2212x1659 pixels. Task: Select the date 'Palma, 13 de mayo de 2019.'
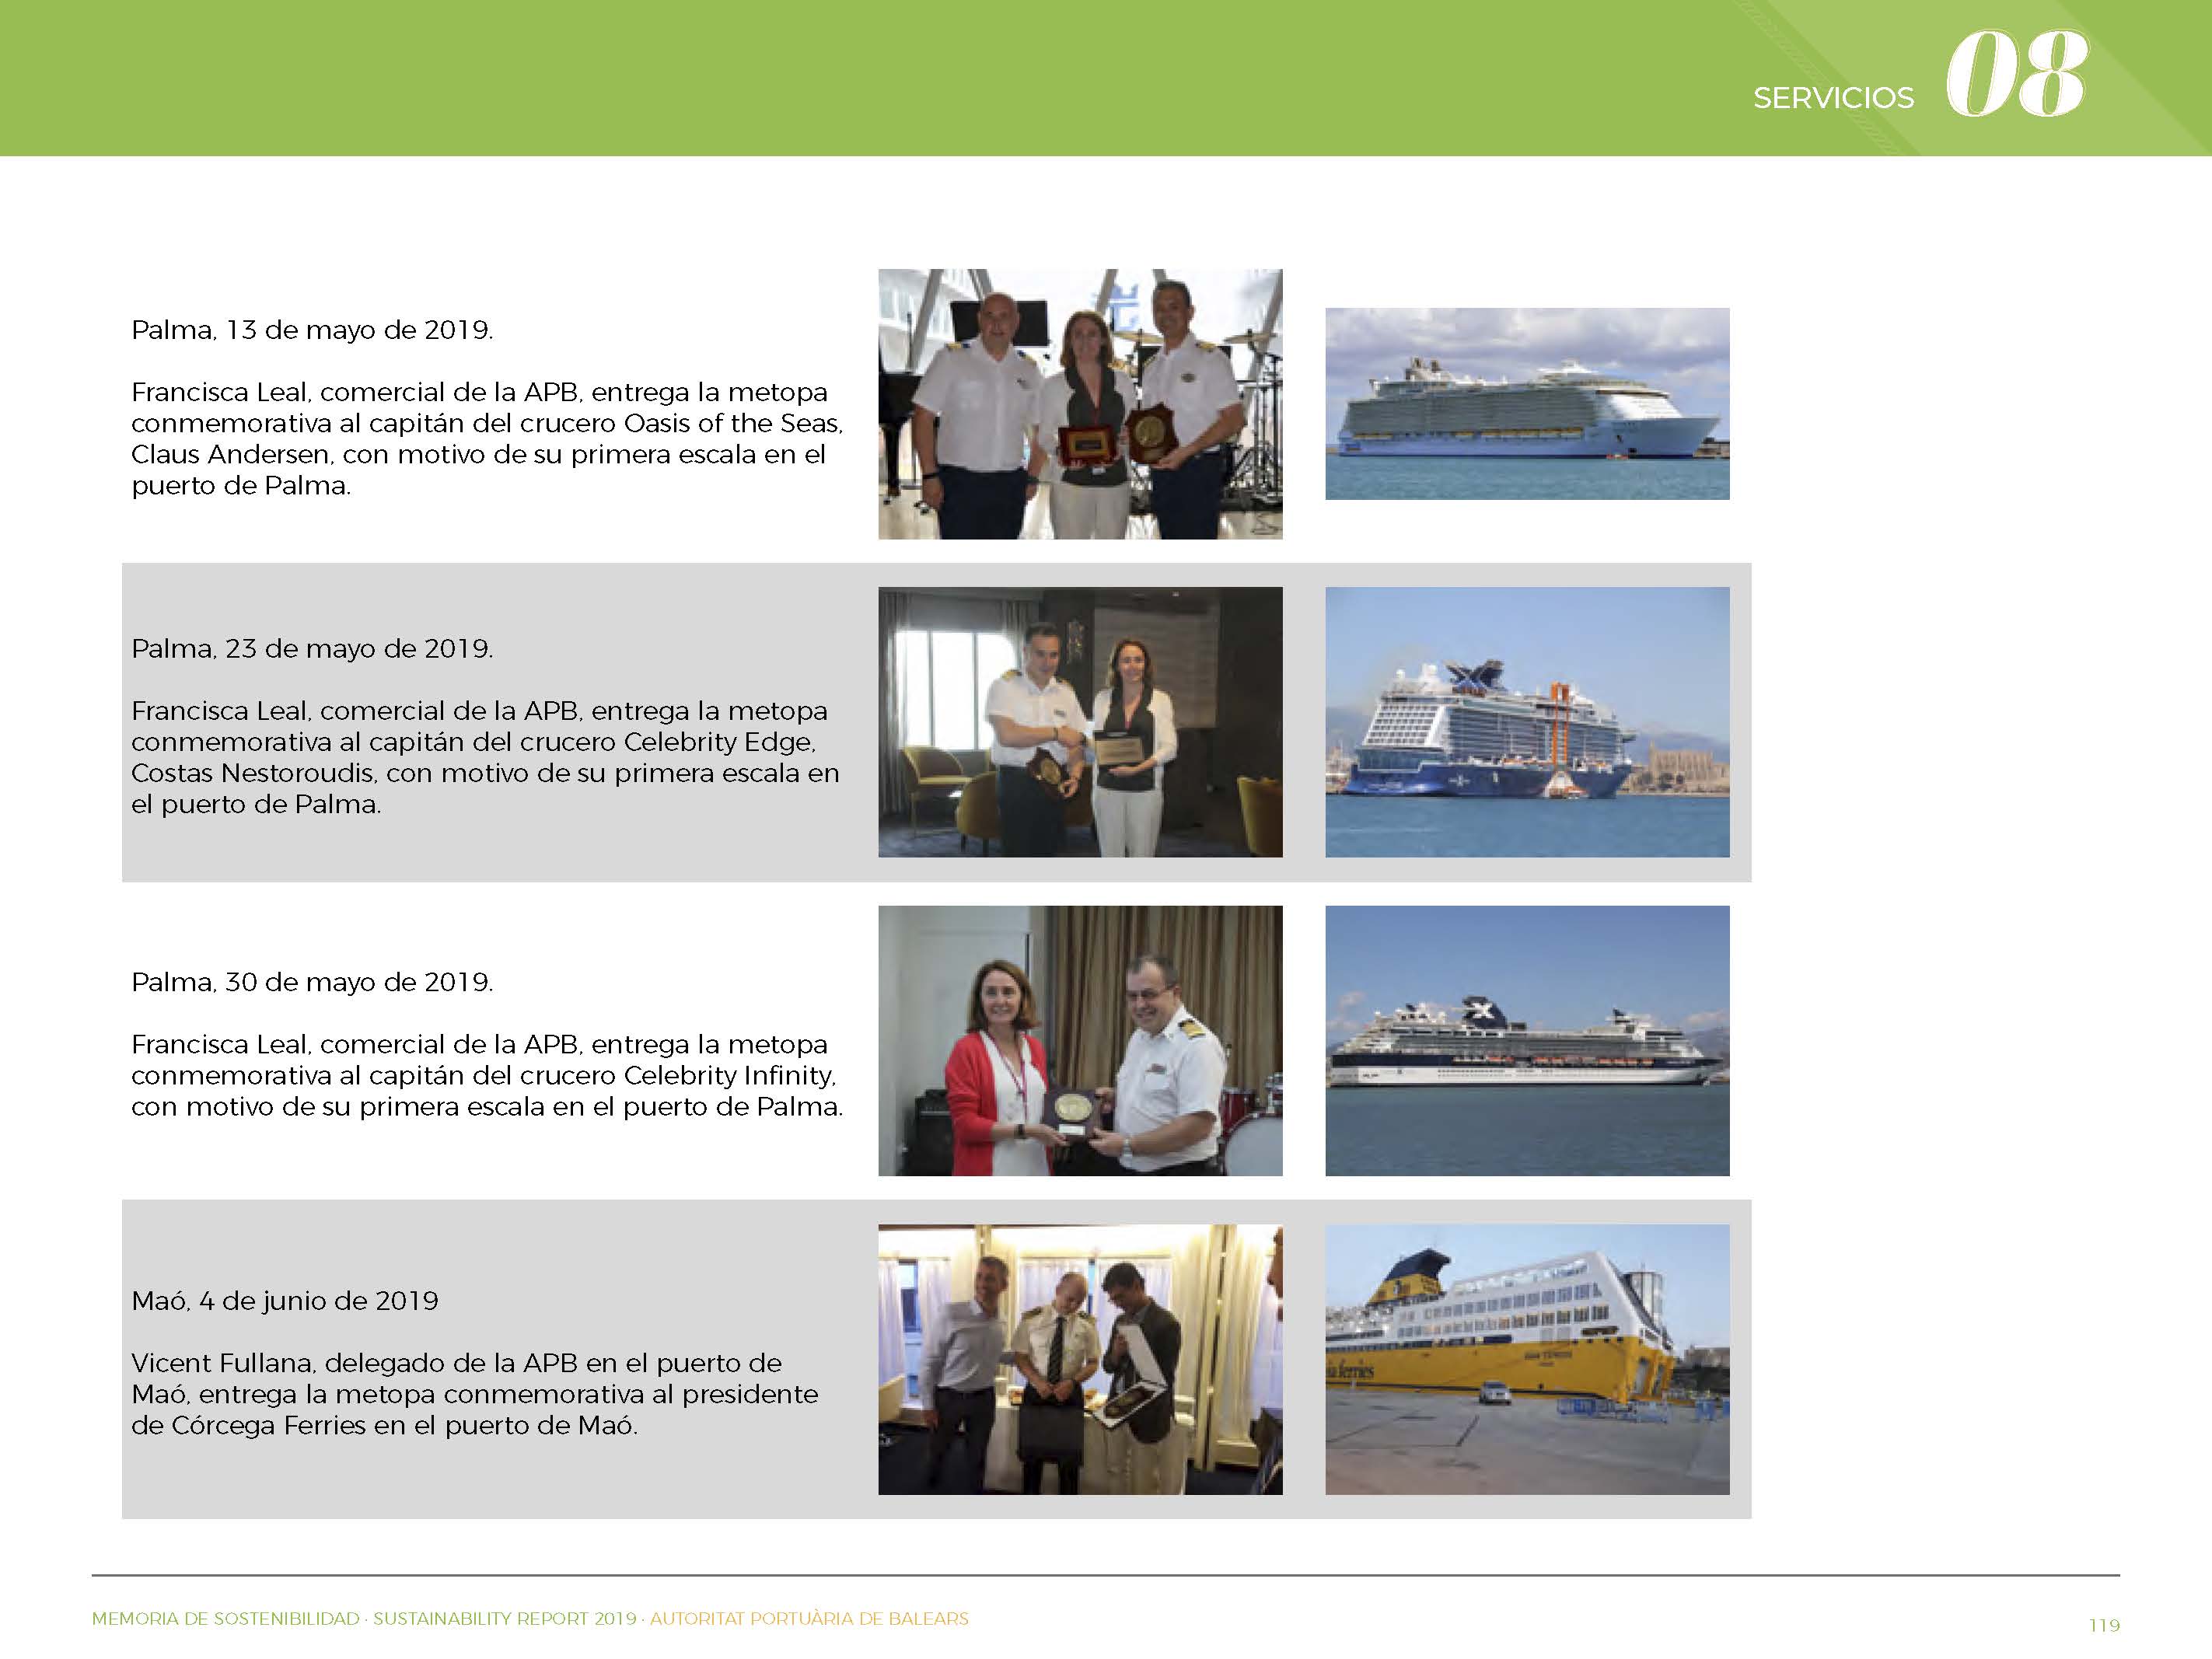click(312, 330)
